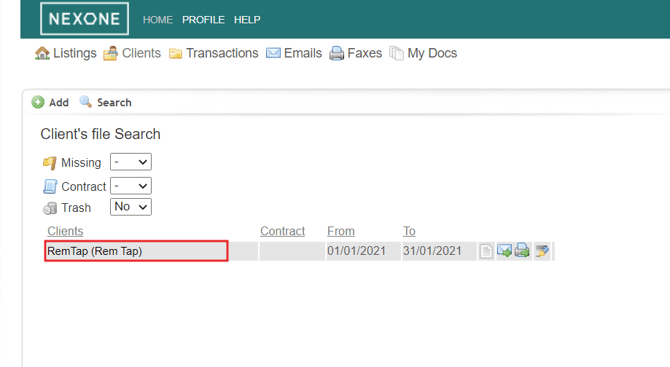This screenshot has width=670, height=367.
Task: Click the Contract scroll icon
Action: (x=50, y=186)
